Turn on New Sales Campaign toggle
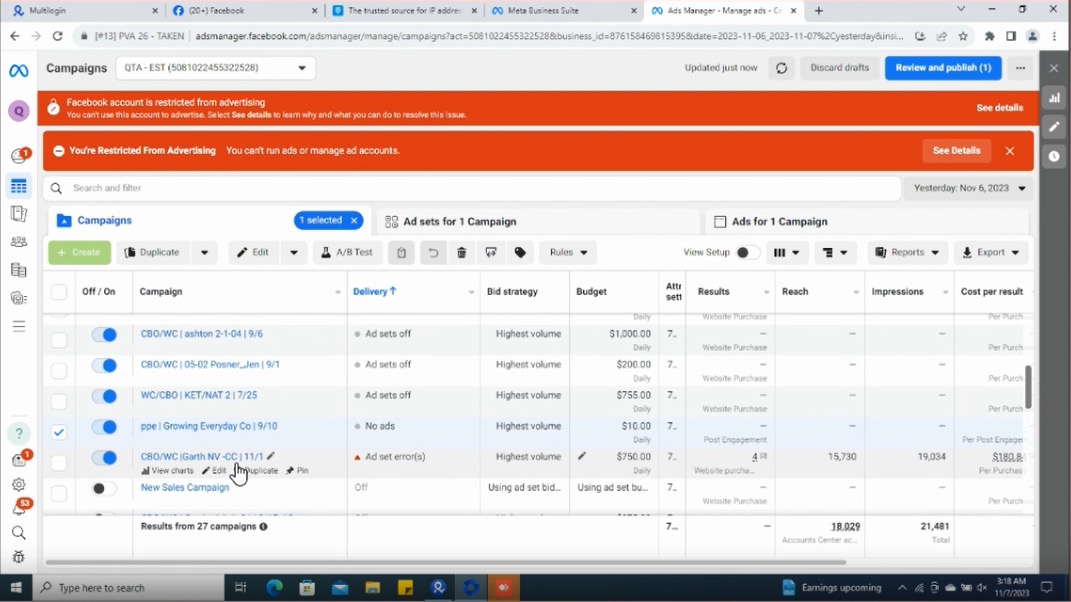The height and width of the screenshot is (602, 1071). [105, 489]
